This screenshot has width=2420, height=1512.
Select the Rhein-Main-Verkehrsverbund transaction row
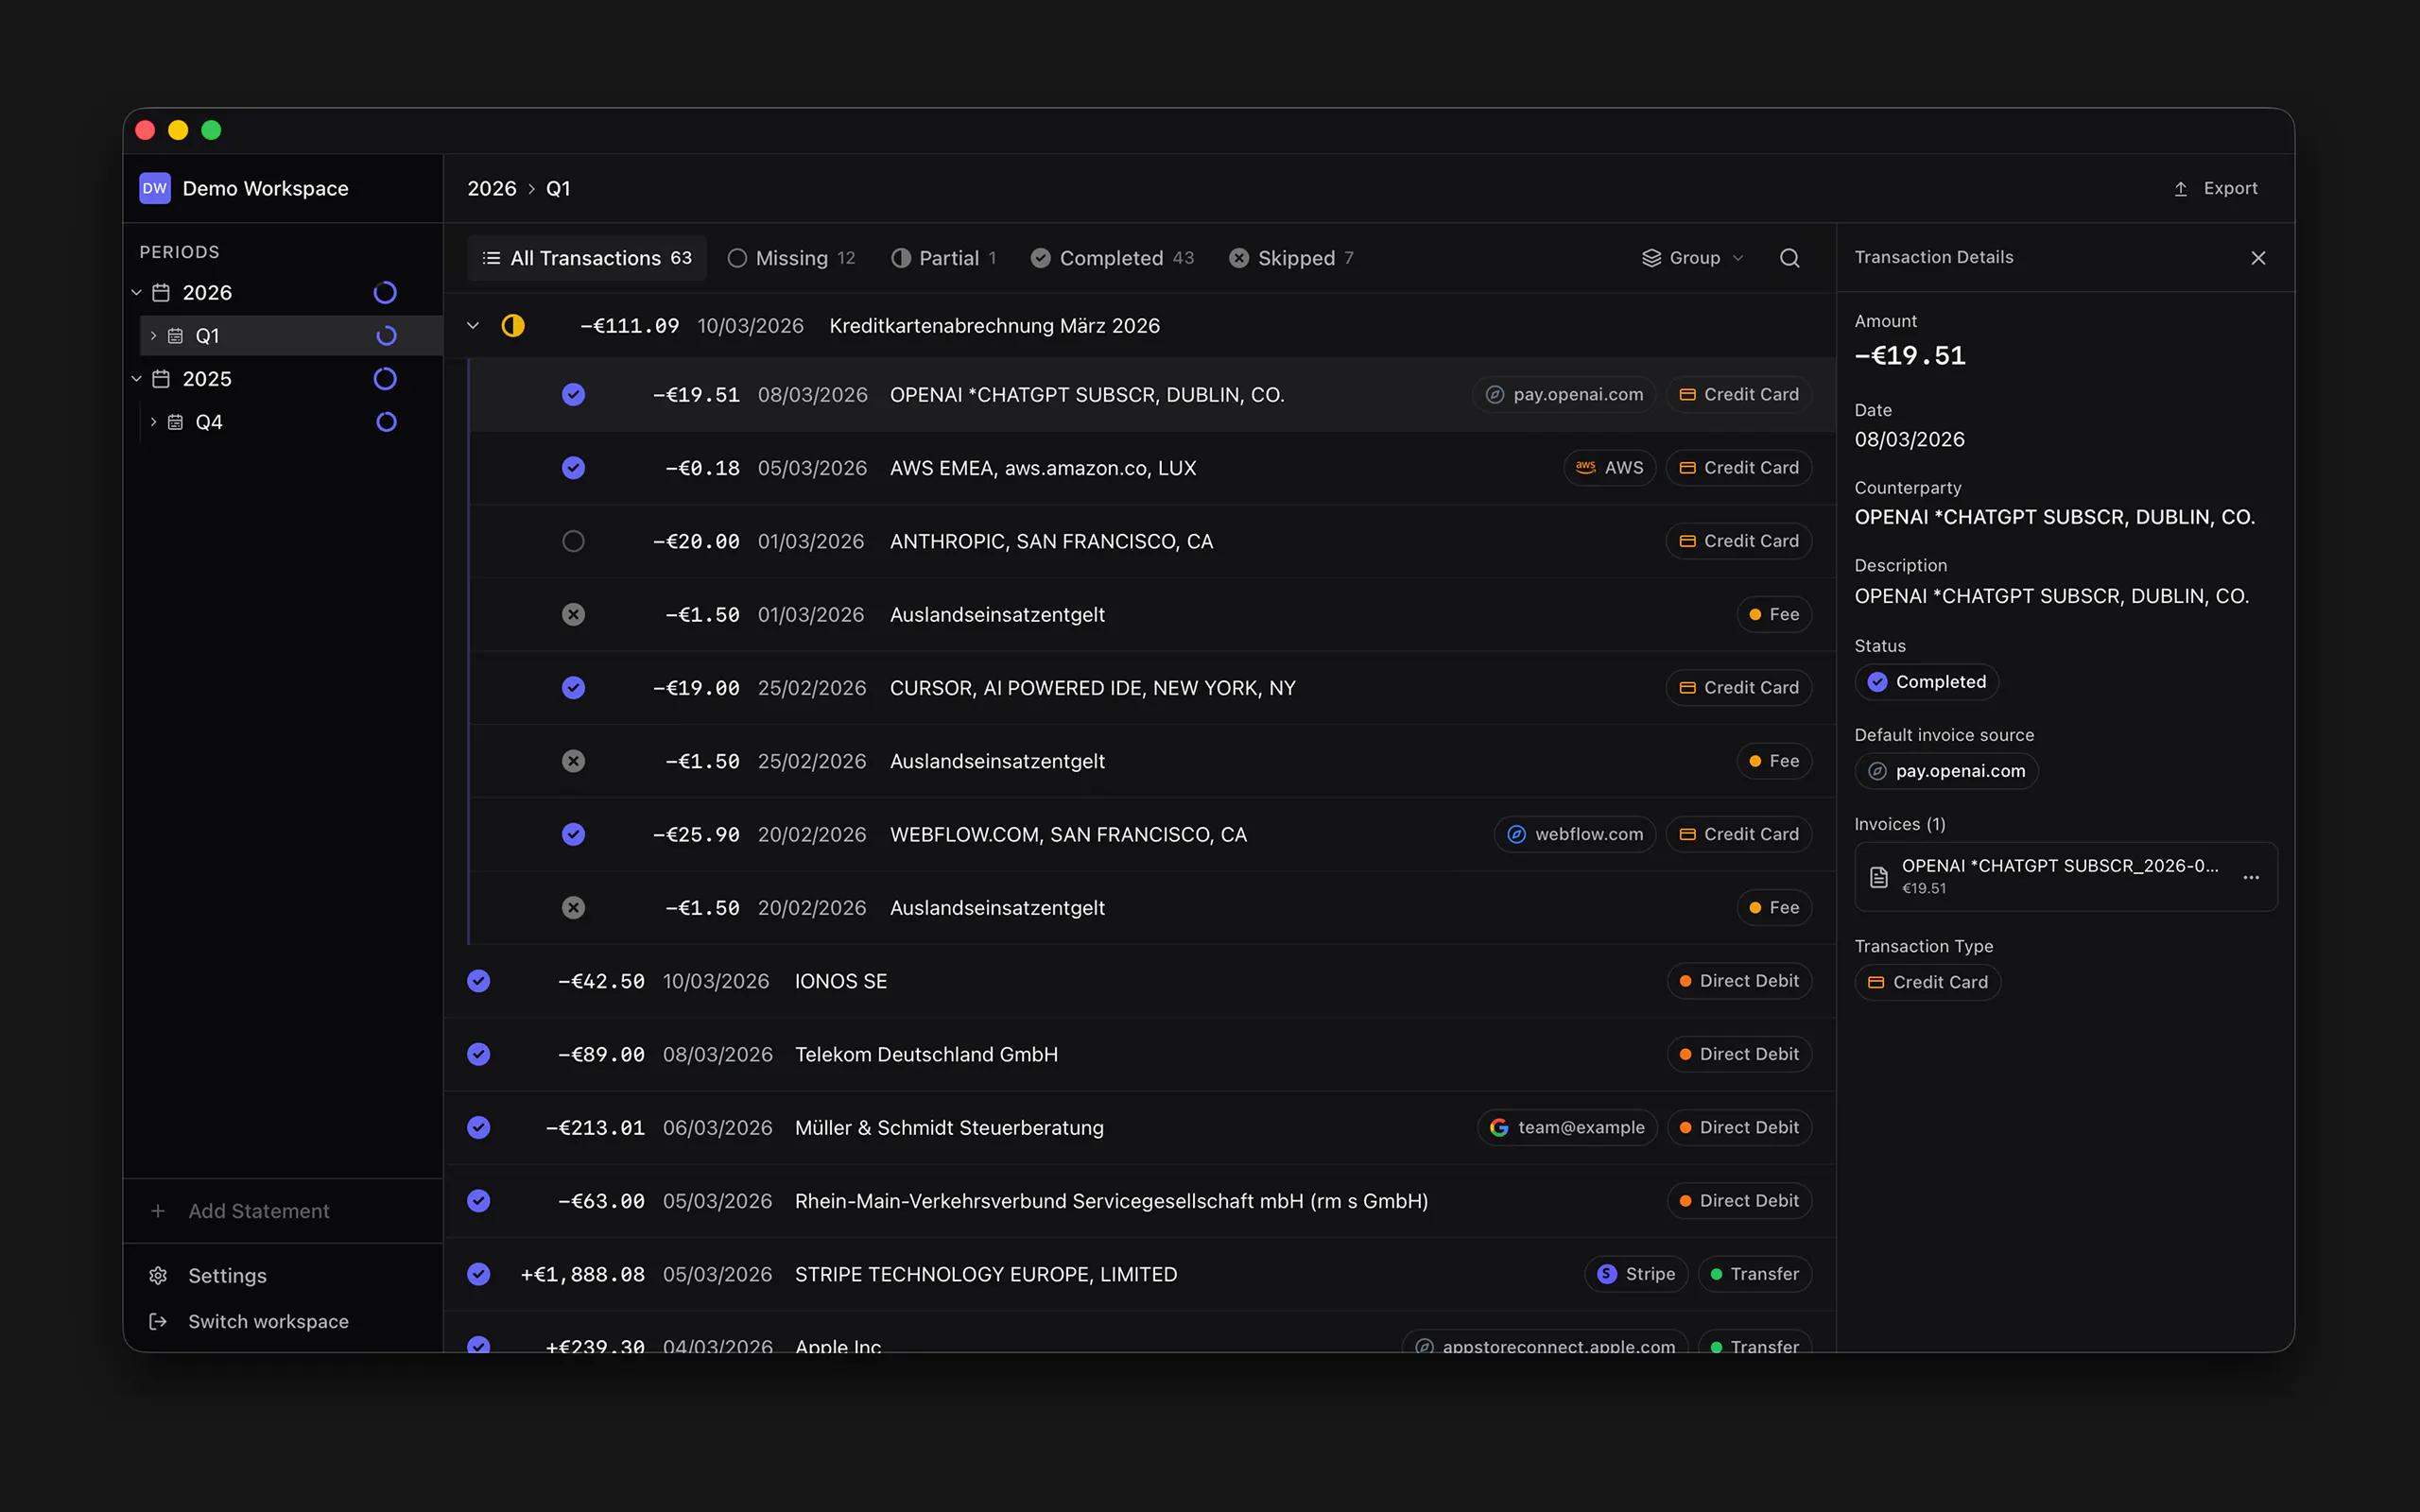click(1140, 1201)
